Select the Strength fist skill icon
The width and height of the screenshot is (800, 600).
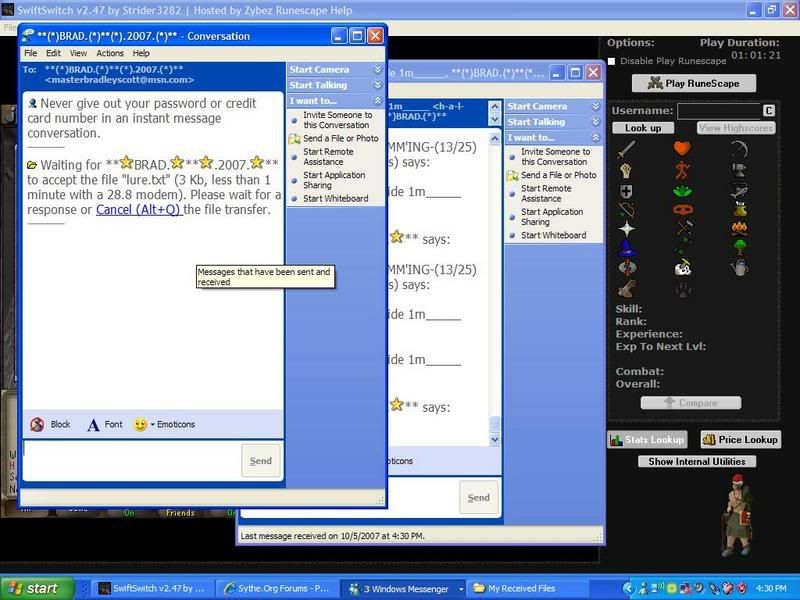(x=626, y=170)
